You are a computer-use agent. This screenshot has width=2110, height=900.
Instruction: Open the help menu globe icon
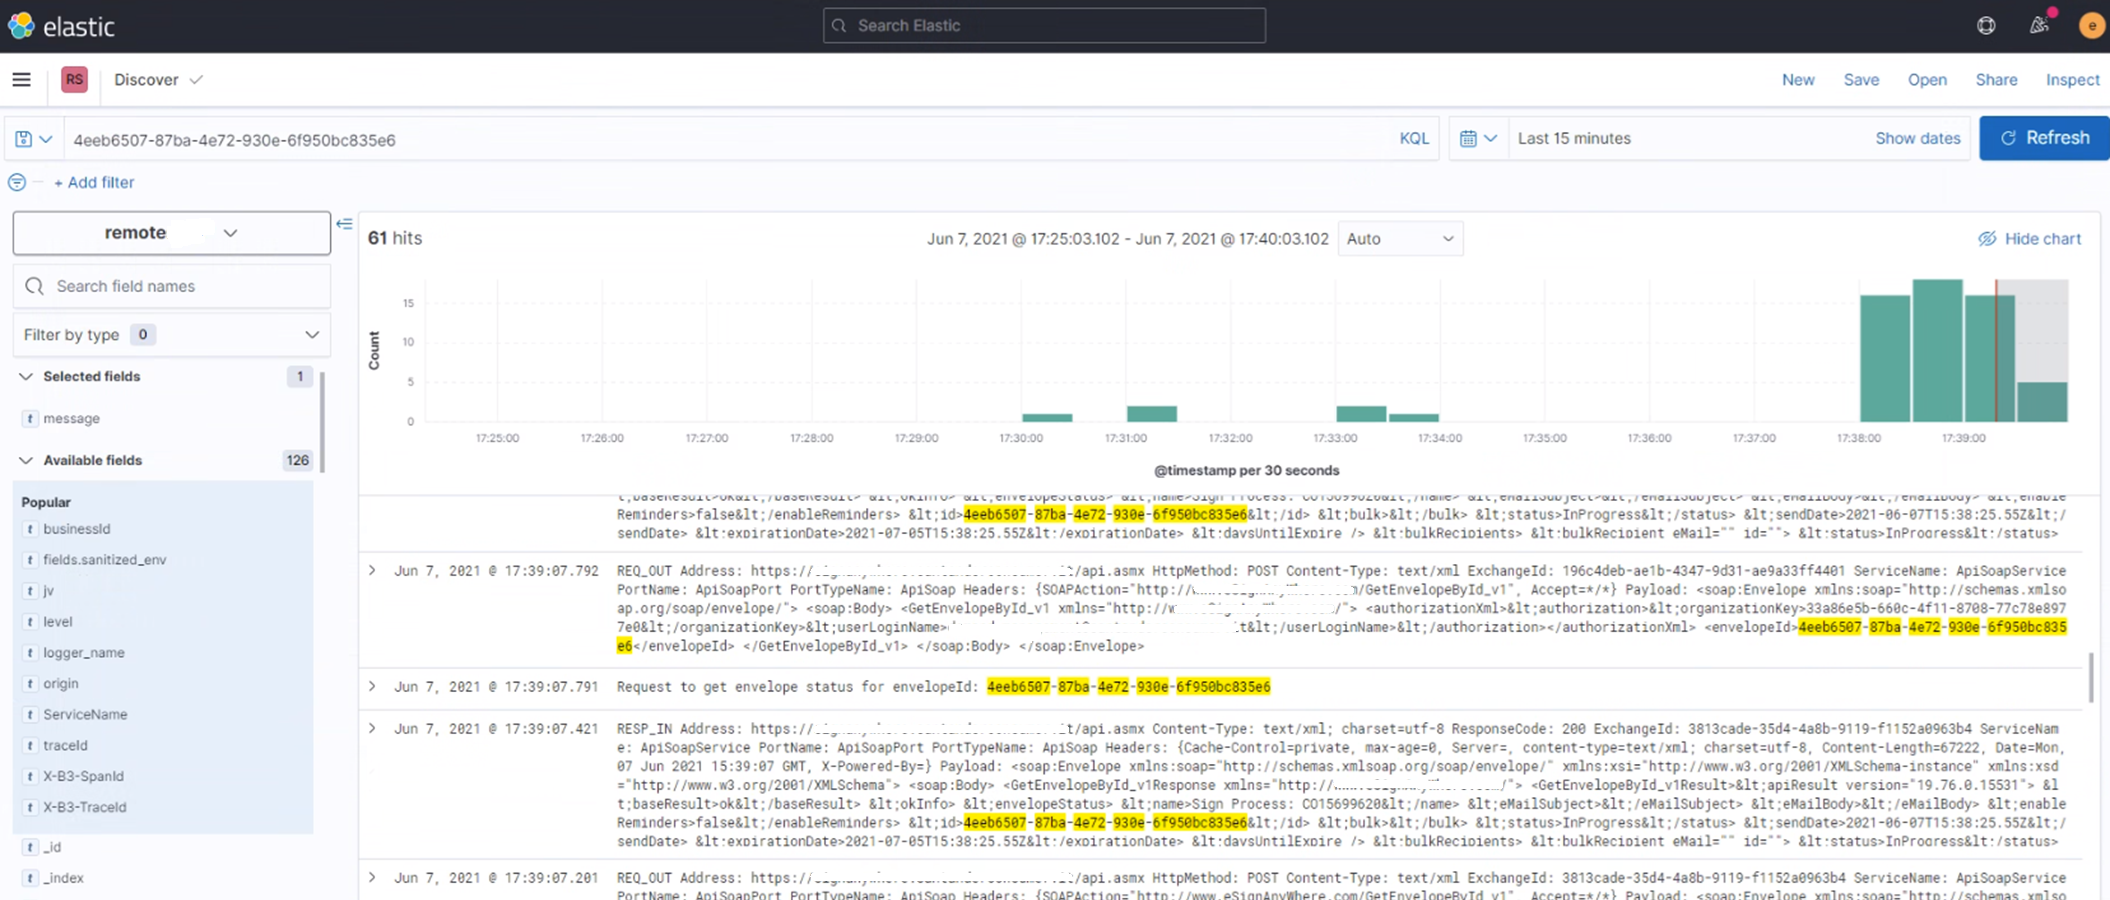[x=1986, y=26]
